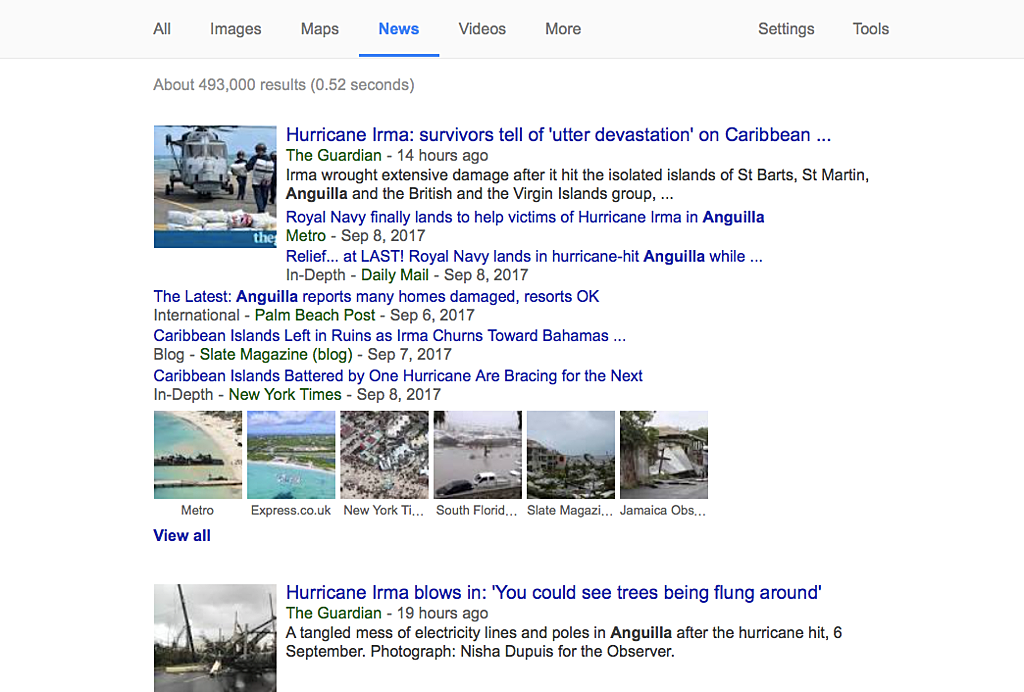Open the Royal Navy finally lands Metro article
Image resolution: width=1024 pixels, height=692 pixels.
click(x=525, y=217)
